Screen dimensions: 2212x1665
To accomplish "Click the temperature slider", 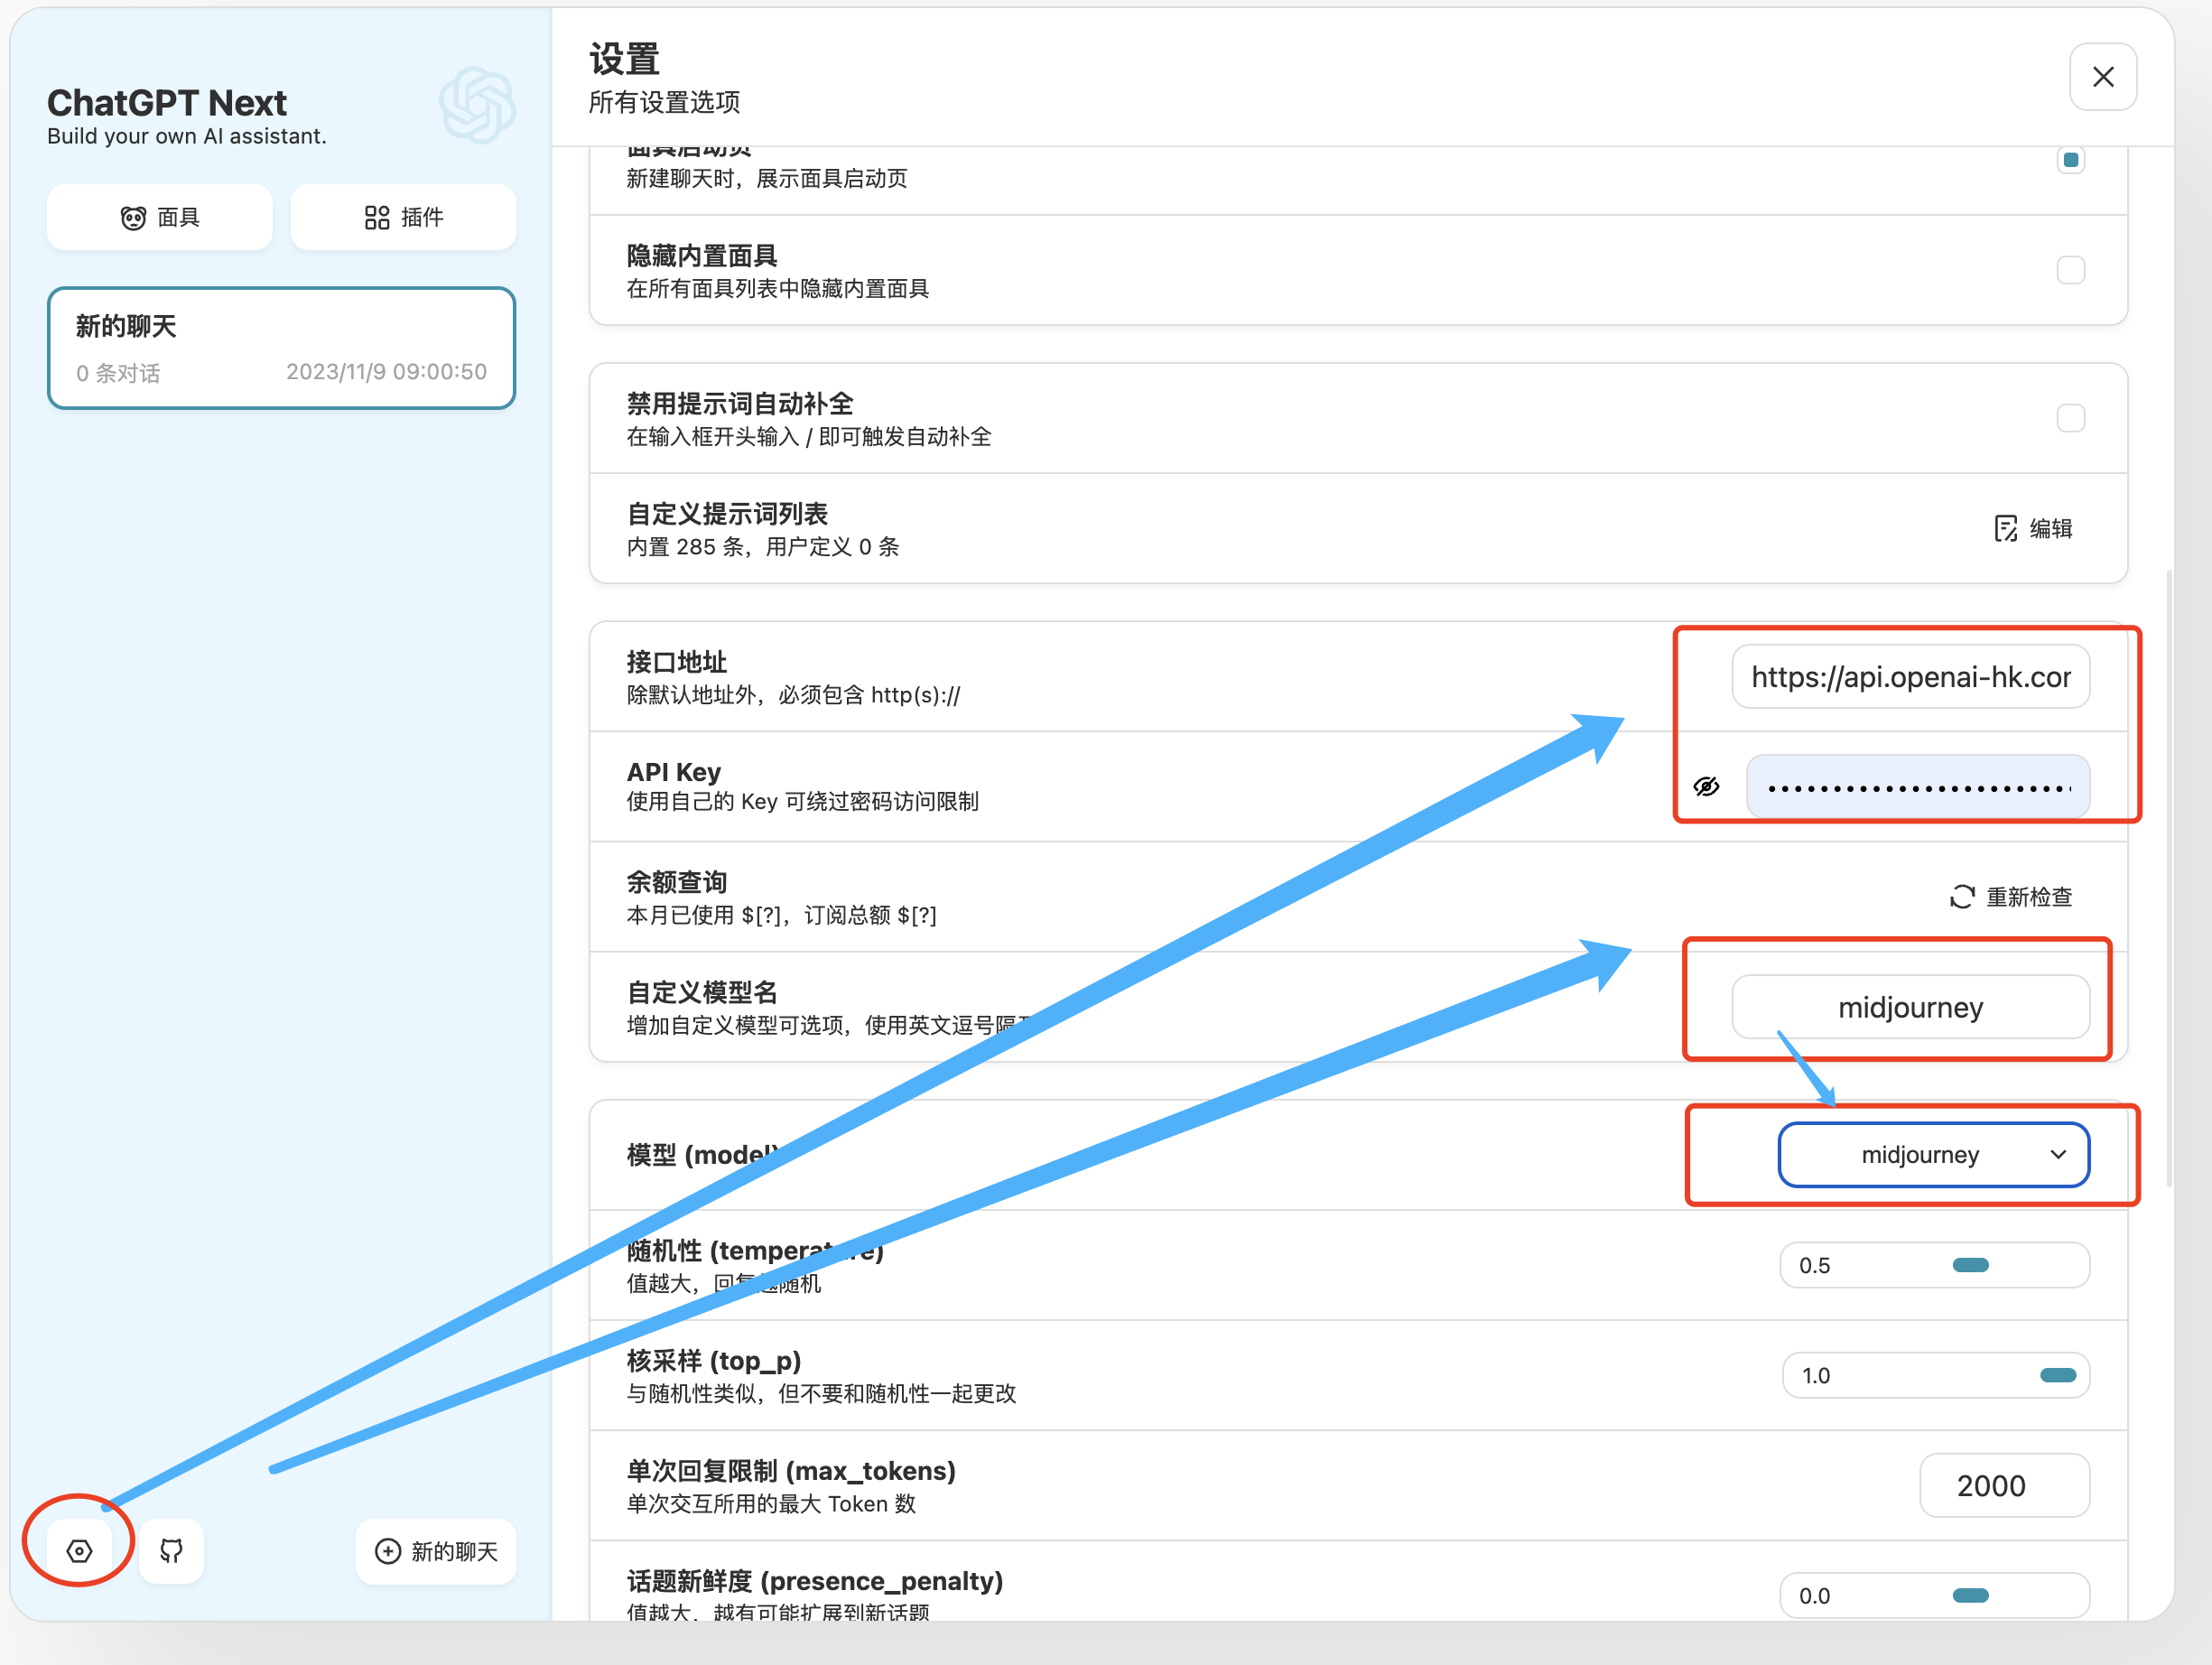I will pyautogui.click(x=1970, y=1265).
